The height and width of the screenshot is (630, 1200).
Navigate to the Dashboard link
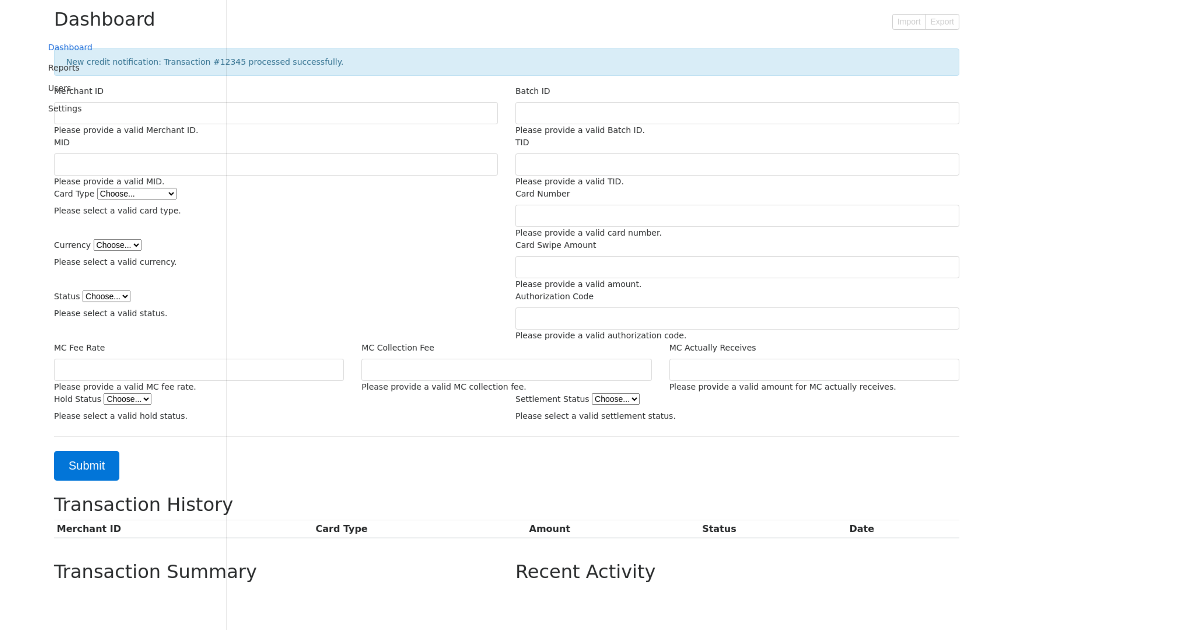[70, 47]
